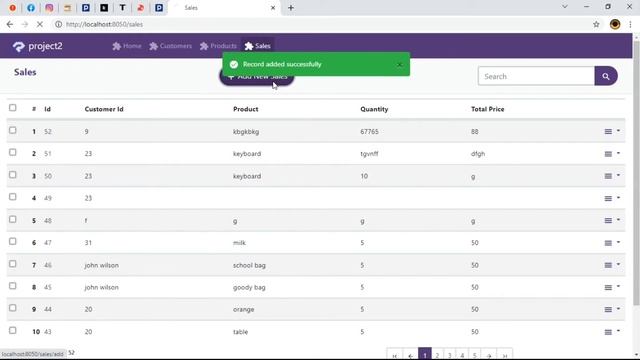This screenshot has width=640, height=360.
Task: Open actions menu for Id 50 row
Action: (x=612, y=176)
